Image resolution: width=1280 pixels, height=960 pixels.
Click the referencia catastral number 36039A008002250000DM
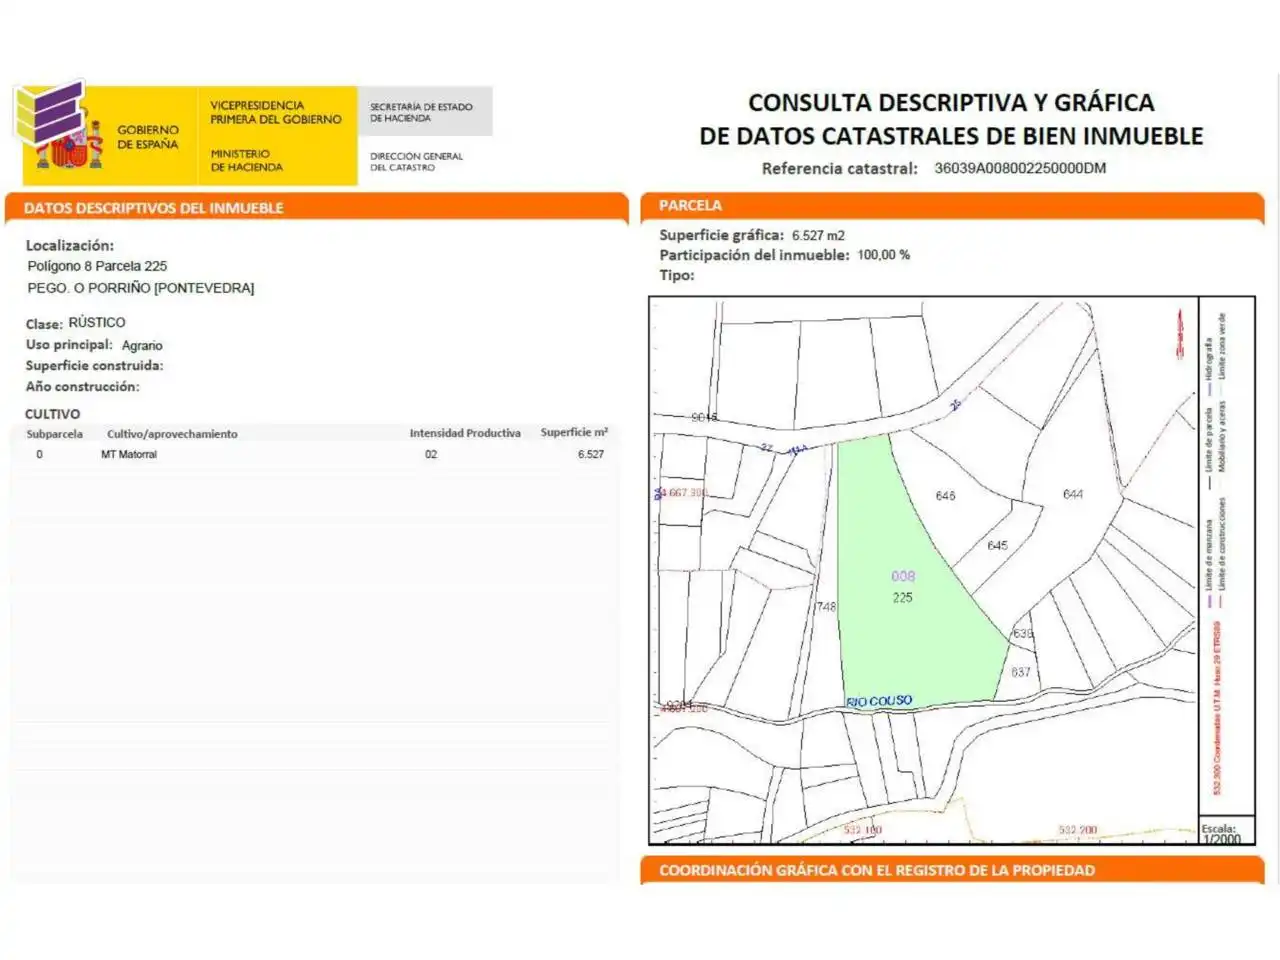[x=1020, y=168]
